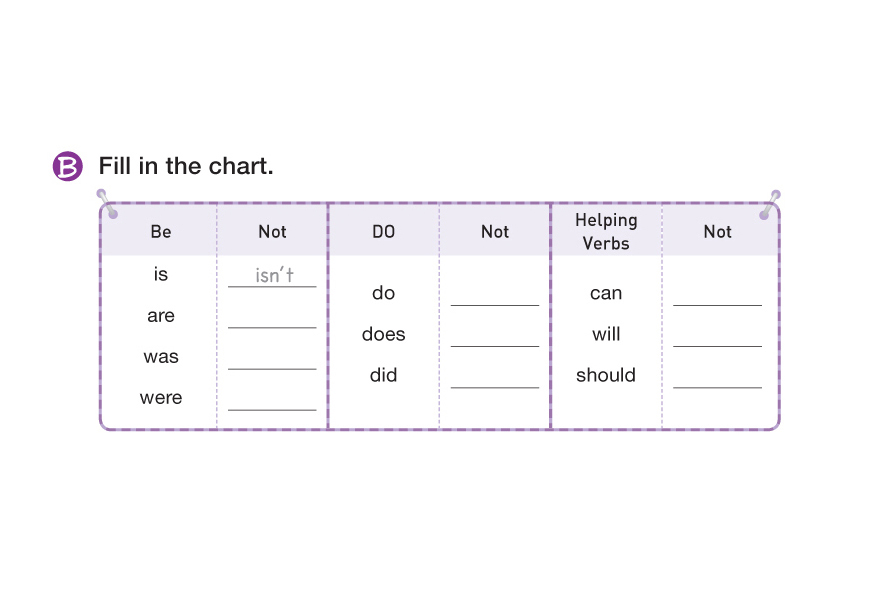Click the pushpin at the chart's top-left corner
Image resolution: width=873 pixels, height=612 pixels.
click(108, 206)
